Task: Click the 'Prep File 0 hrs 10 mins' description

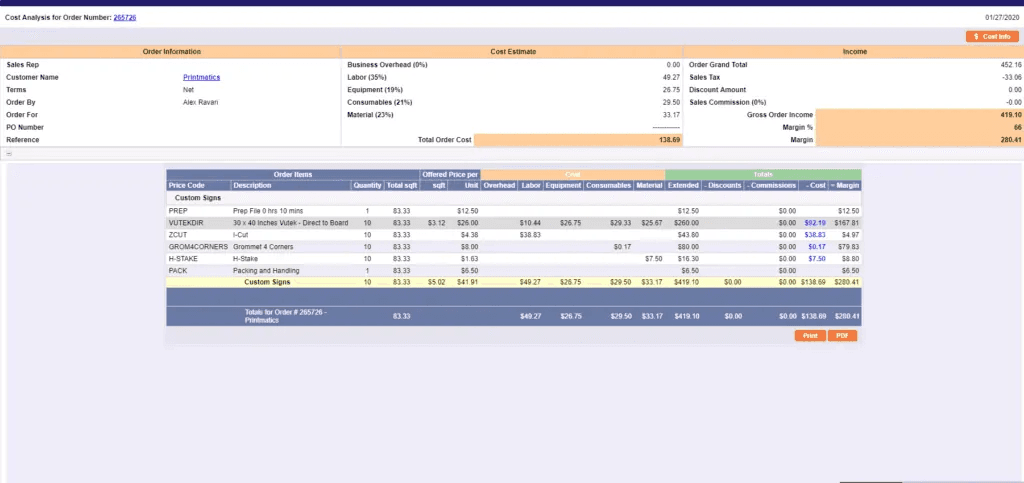Action: pyautogui.click(x=268, y=211)
